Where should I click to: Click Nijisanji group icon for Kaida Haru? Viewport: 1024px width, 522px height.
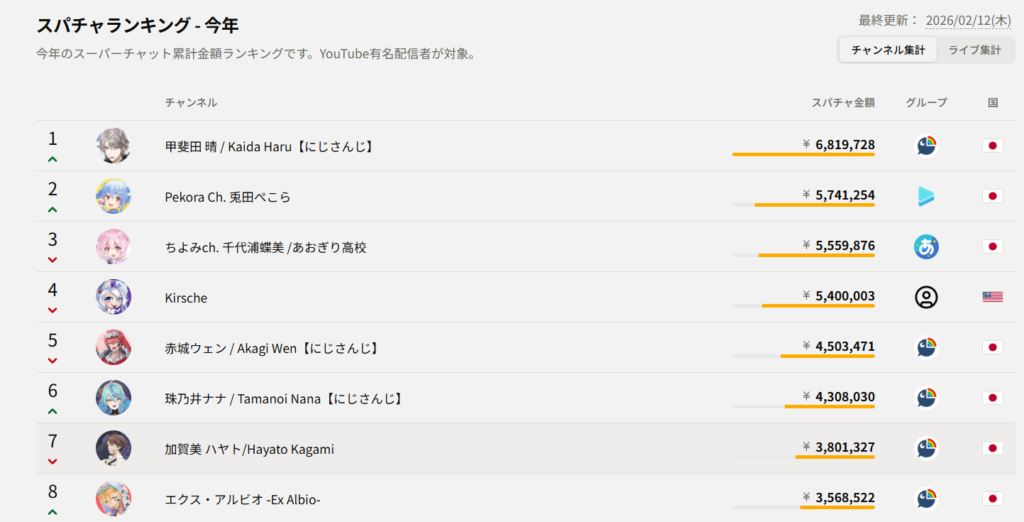pyautogui.click(x=926, y=146)
